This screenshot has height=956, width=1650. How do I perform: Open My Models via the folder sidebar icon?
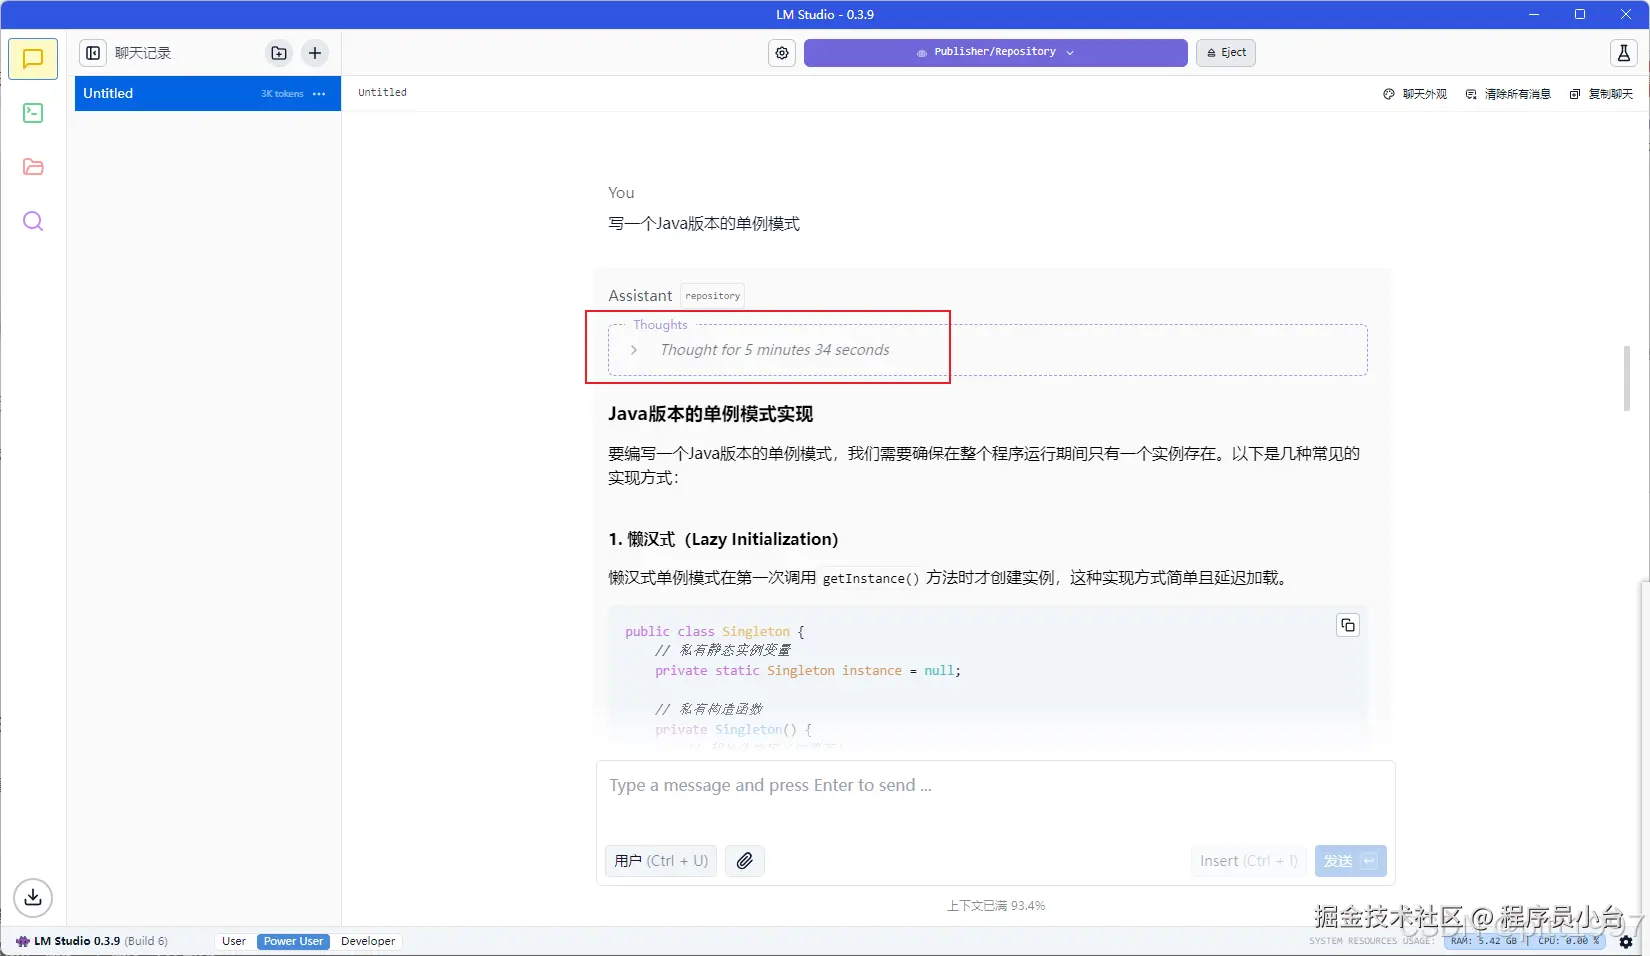pos(33,166)
